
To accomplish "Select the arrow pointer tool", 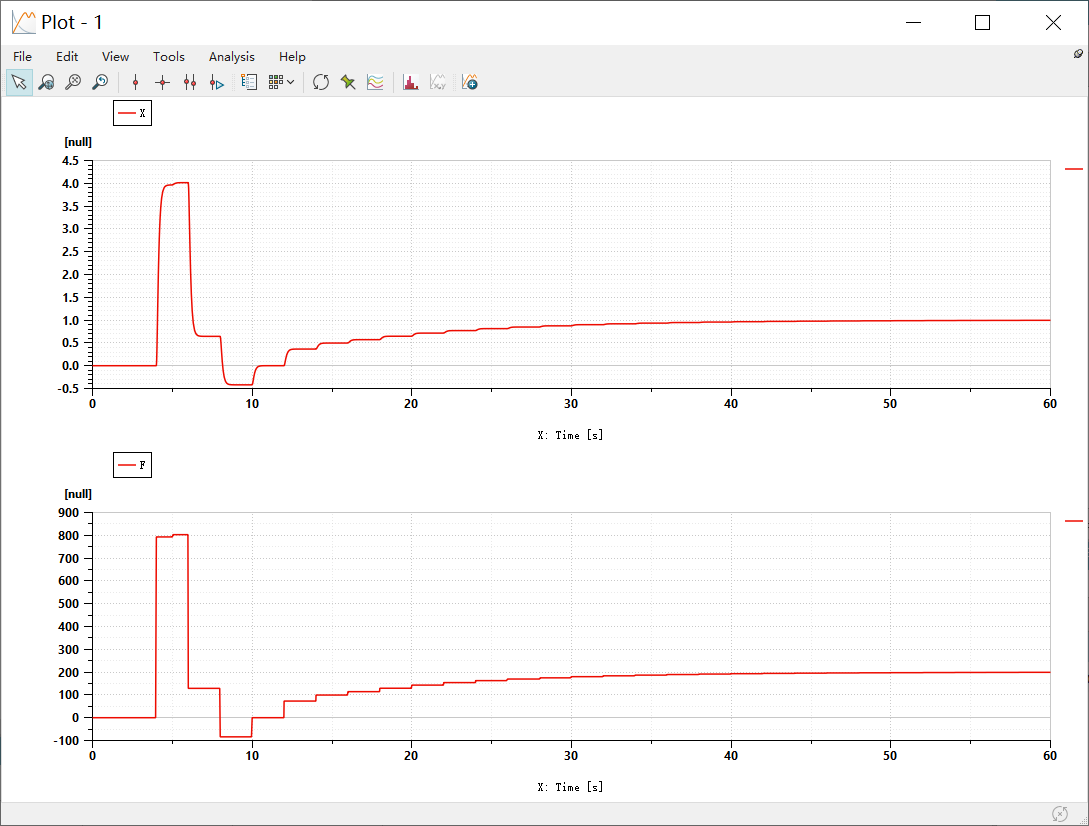I will [19, 83].
